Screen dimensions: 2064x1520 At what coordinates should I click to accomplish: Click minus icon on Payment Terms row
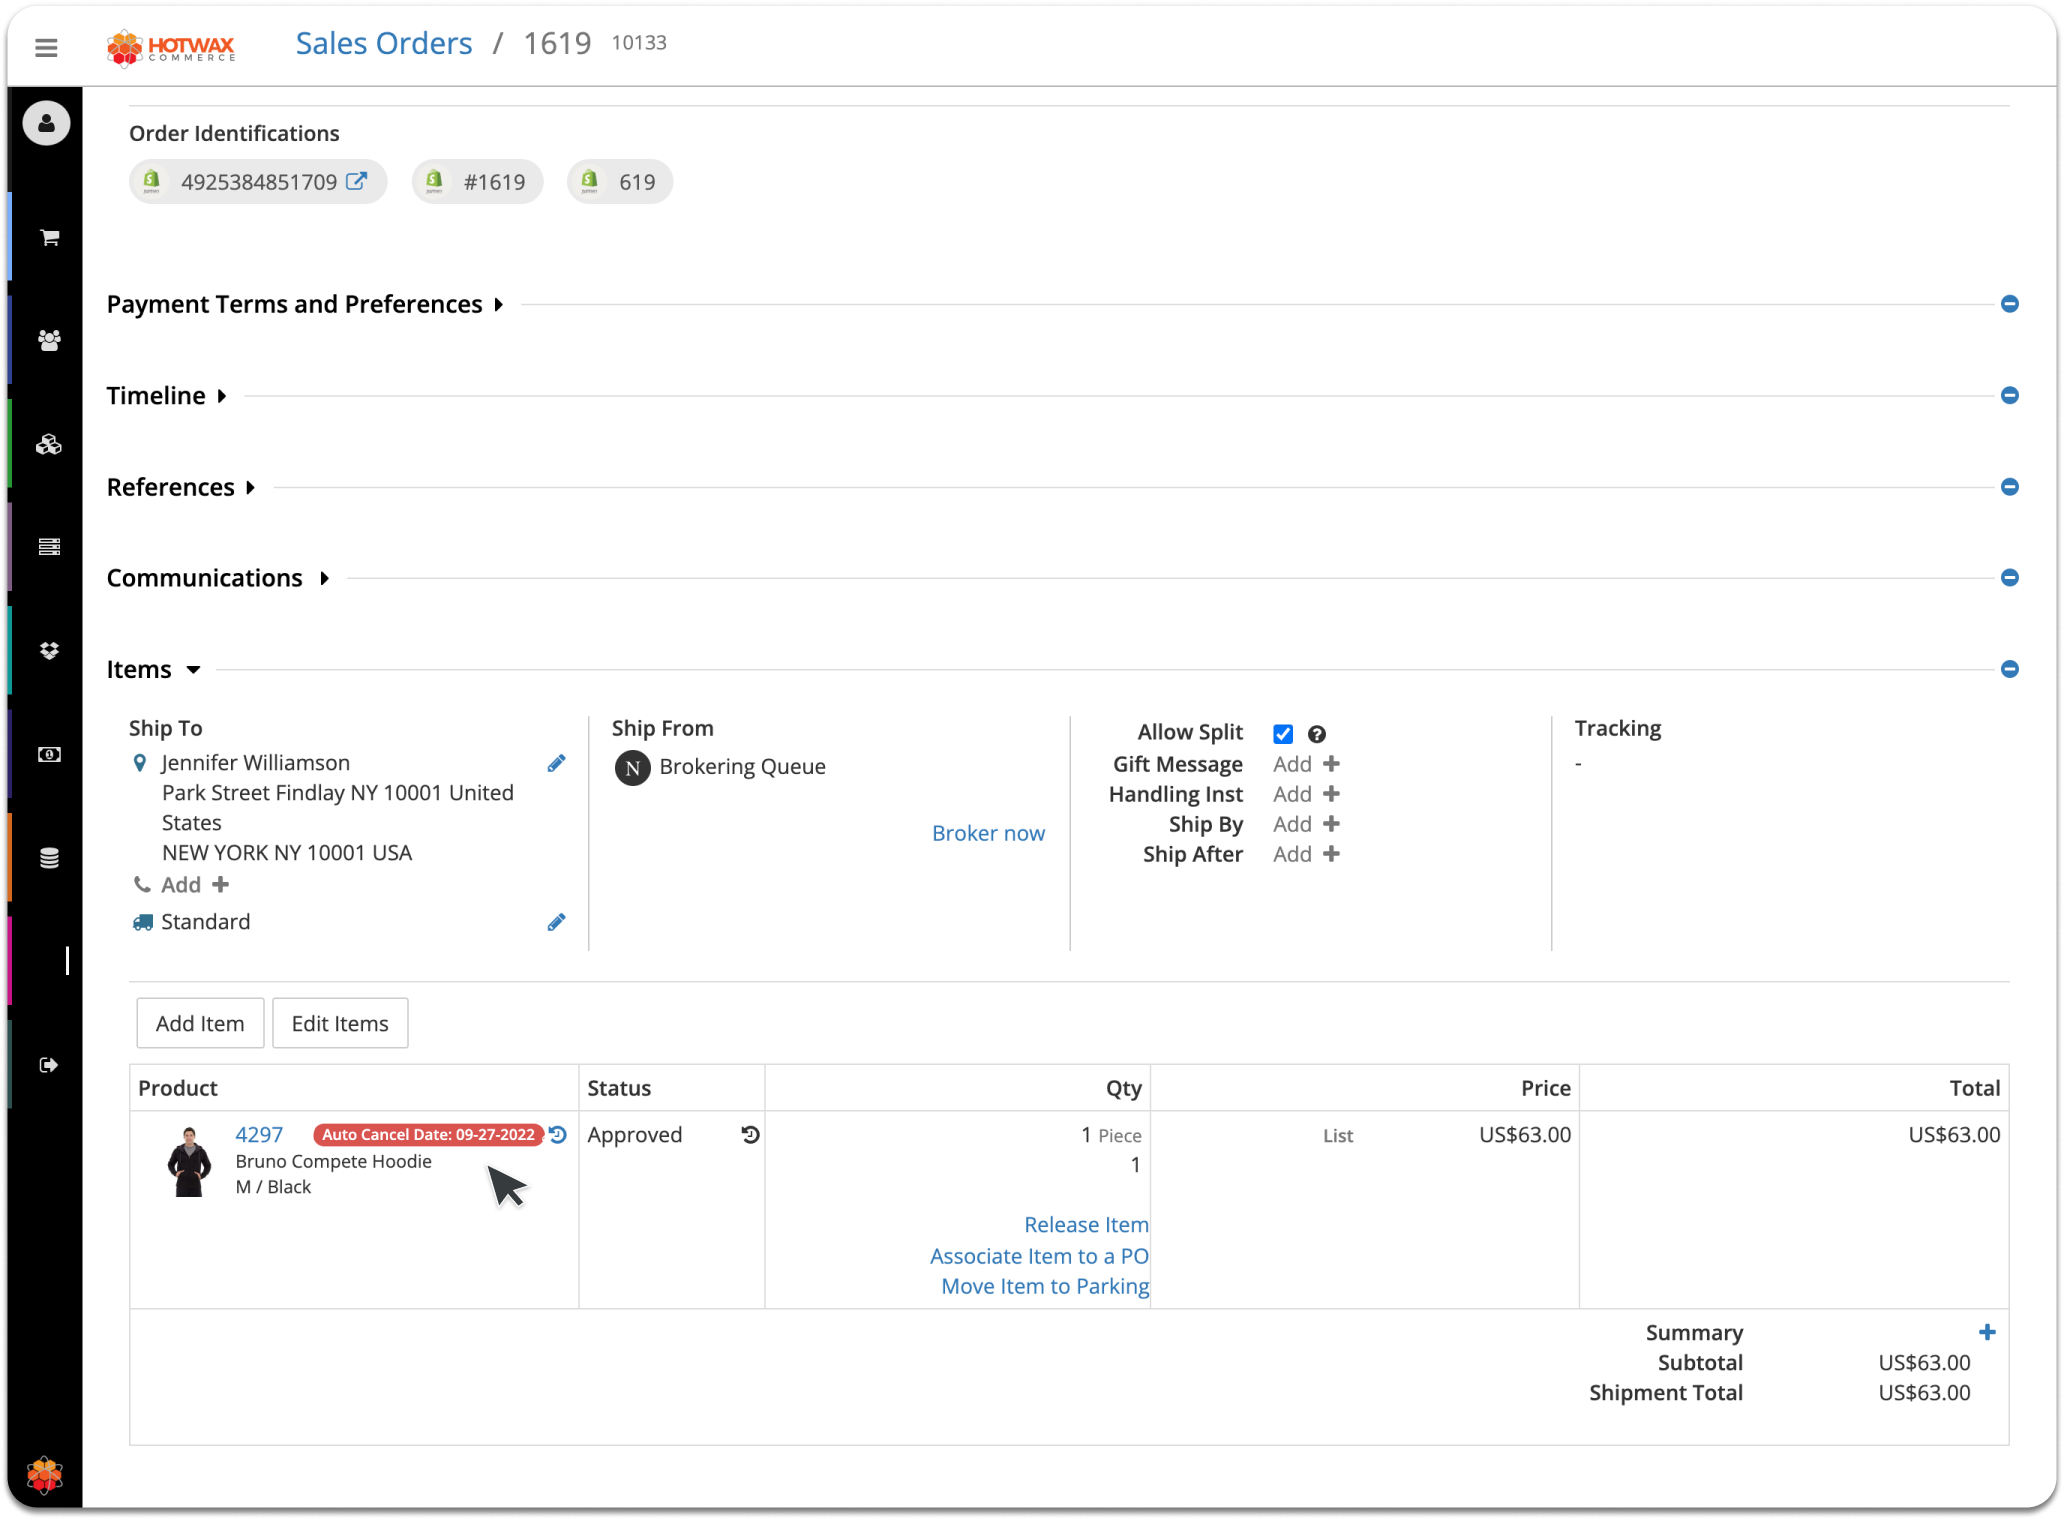[x=2009, y=304]
